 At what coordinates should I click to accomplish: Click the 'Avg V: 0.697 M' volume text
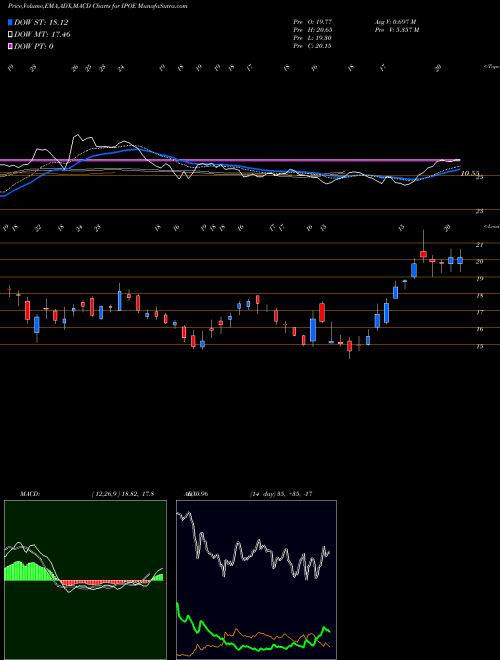(x=396, y=21)
